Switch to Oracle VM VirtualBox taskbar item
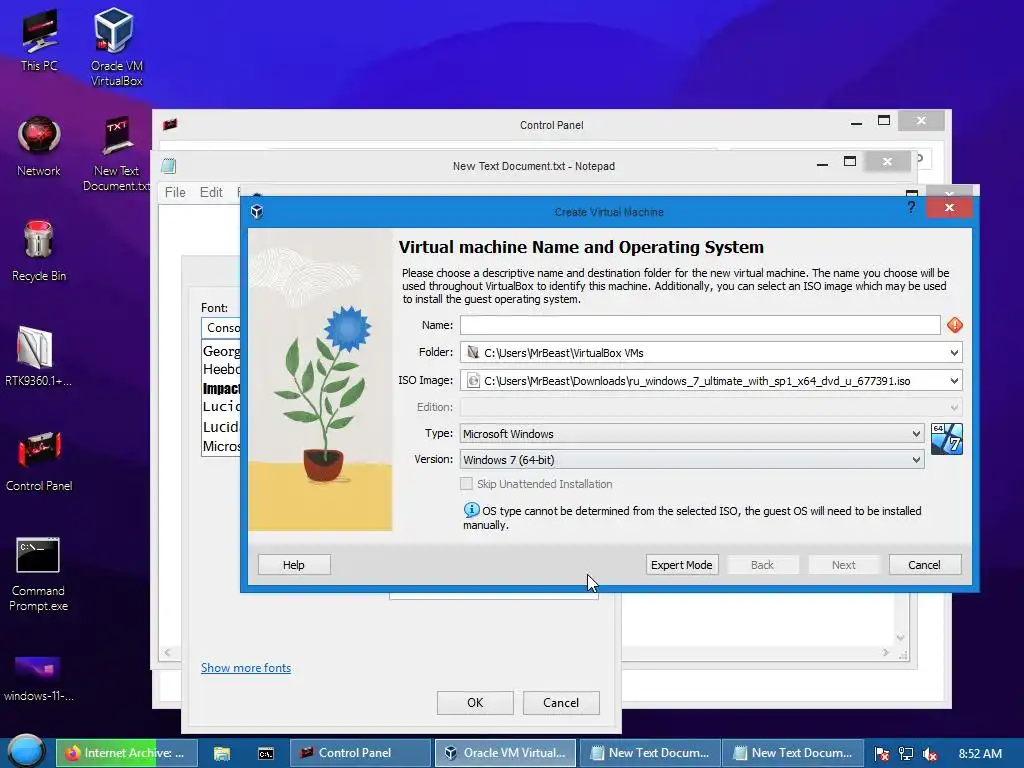 point(505,753)
